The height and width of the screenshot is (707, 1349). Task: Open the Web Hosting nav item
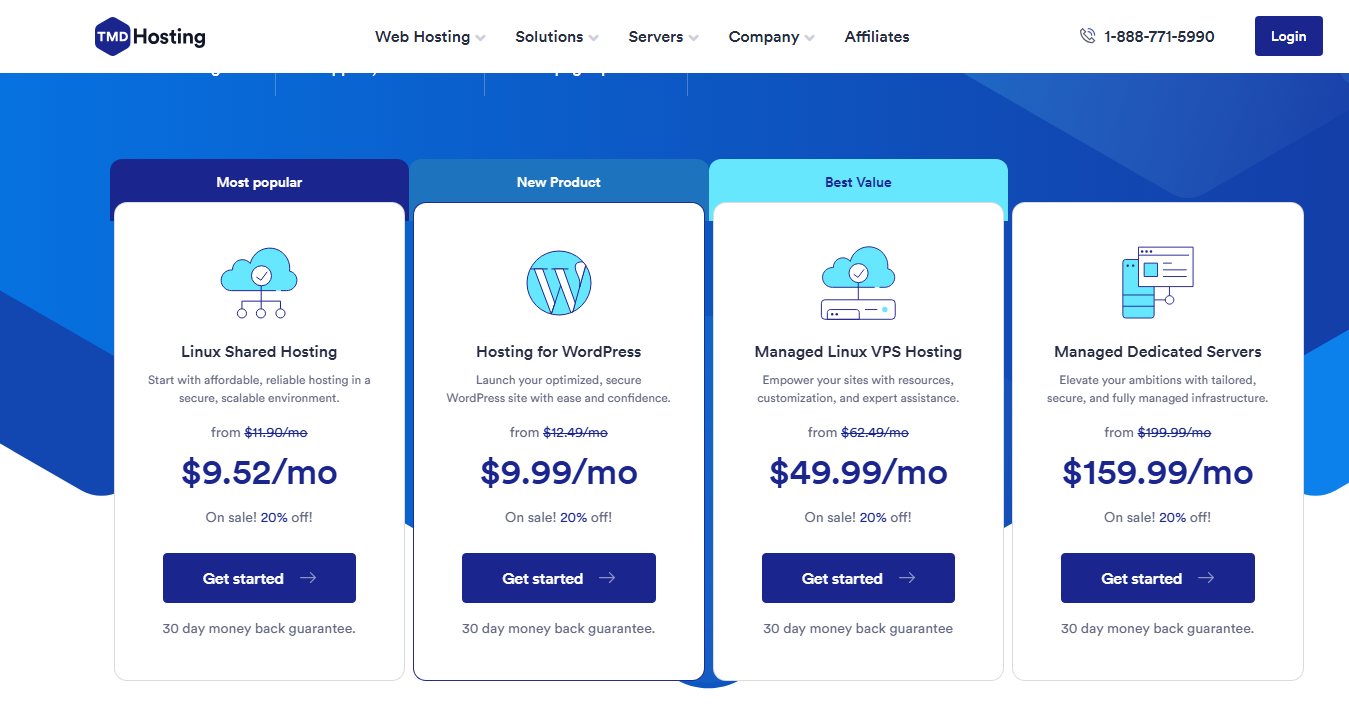click(422, 36)
